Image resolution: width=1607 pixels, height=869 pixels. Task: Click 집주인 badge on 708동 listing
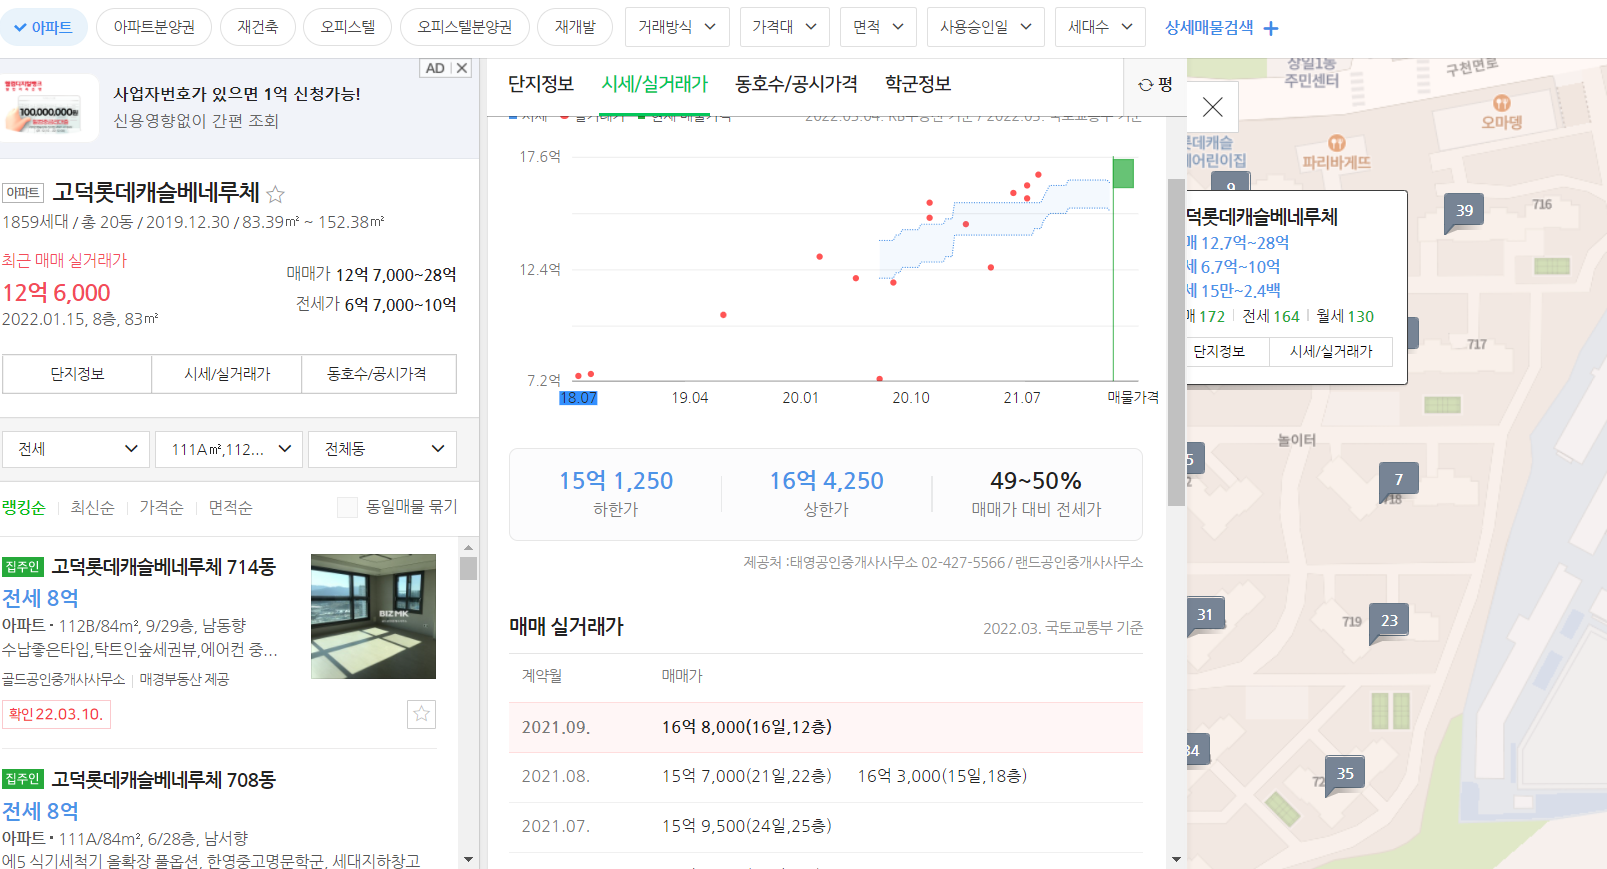click(x=22, y=779)
